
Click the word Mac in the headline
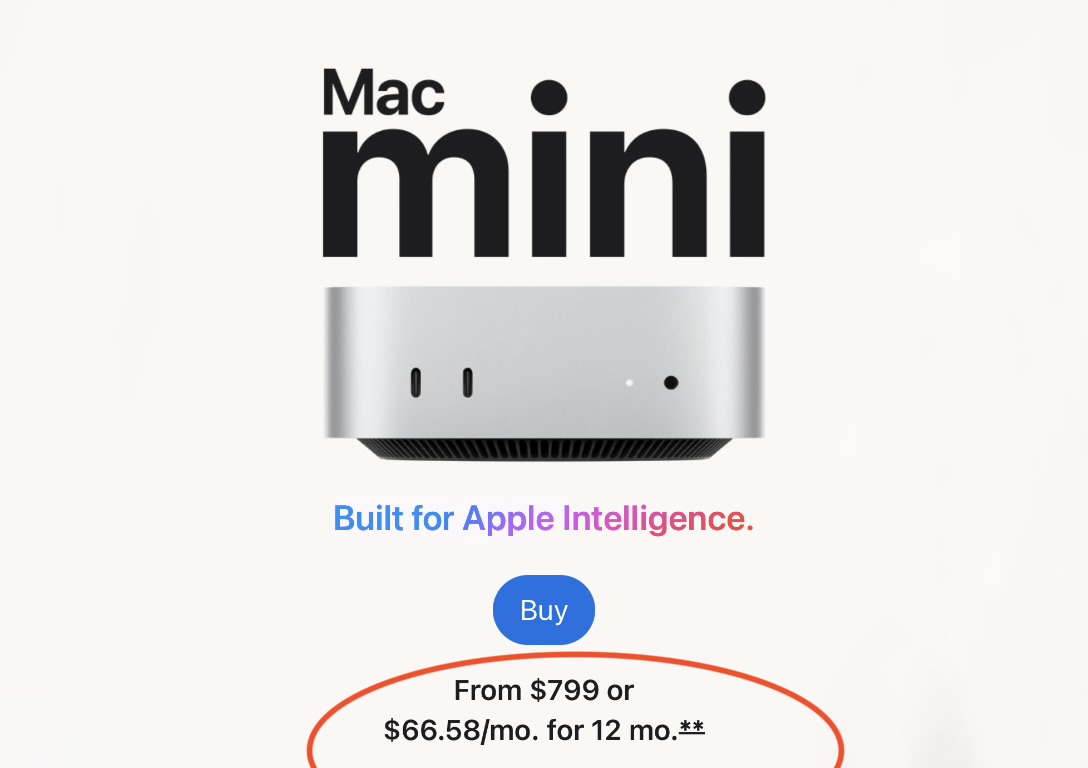tap(384, 92)
